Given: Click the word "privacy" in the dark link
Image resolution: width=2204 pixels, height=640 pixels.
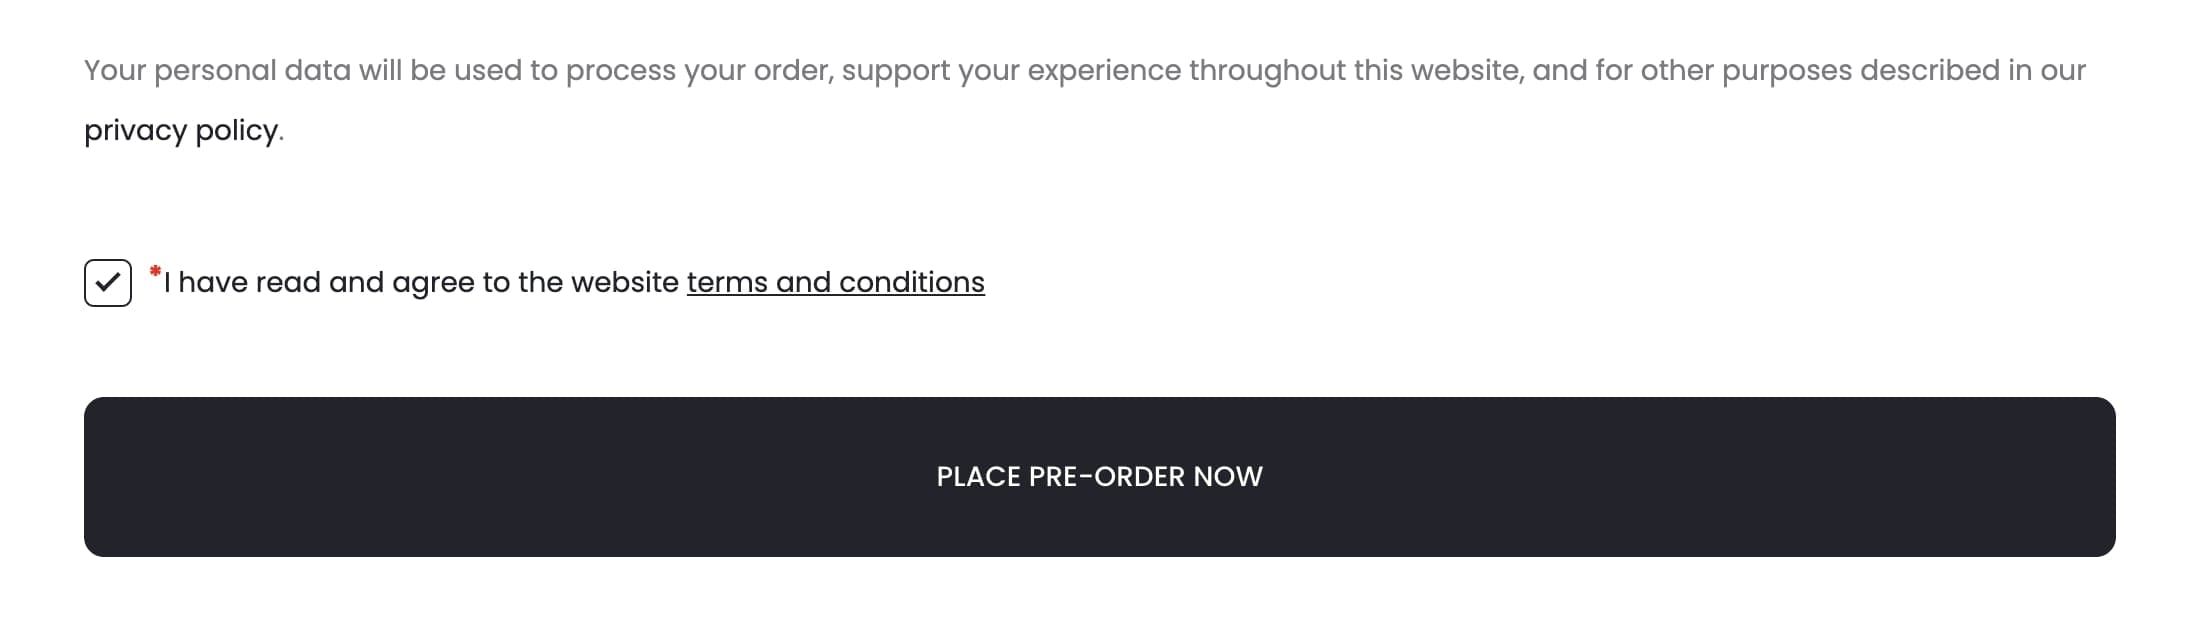Looking at the screenshot, I should point(135,131).
